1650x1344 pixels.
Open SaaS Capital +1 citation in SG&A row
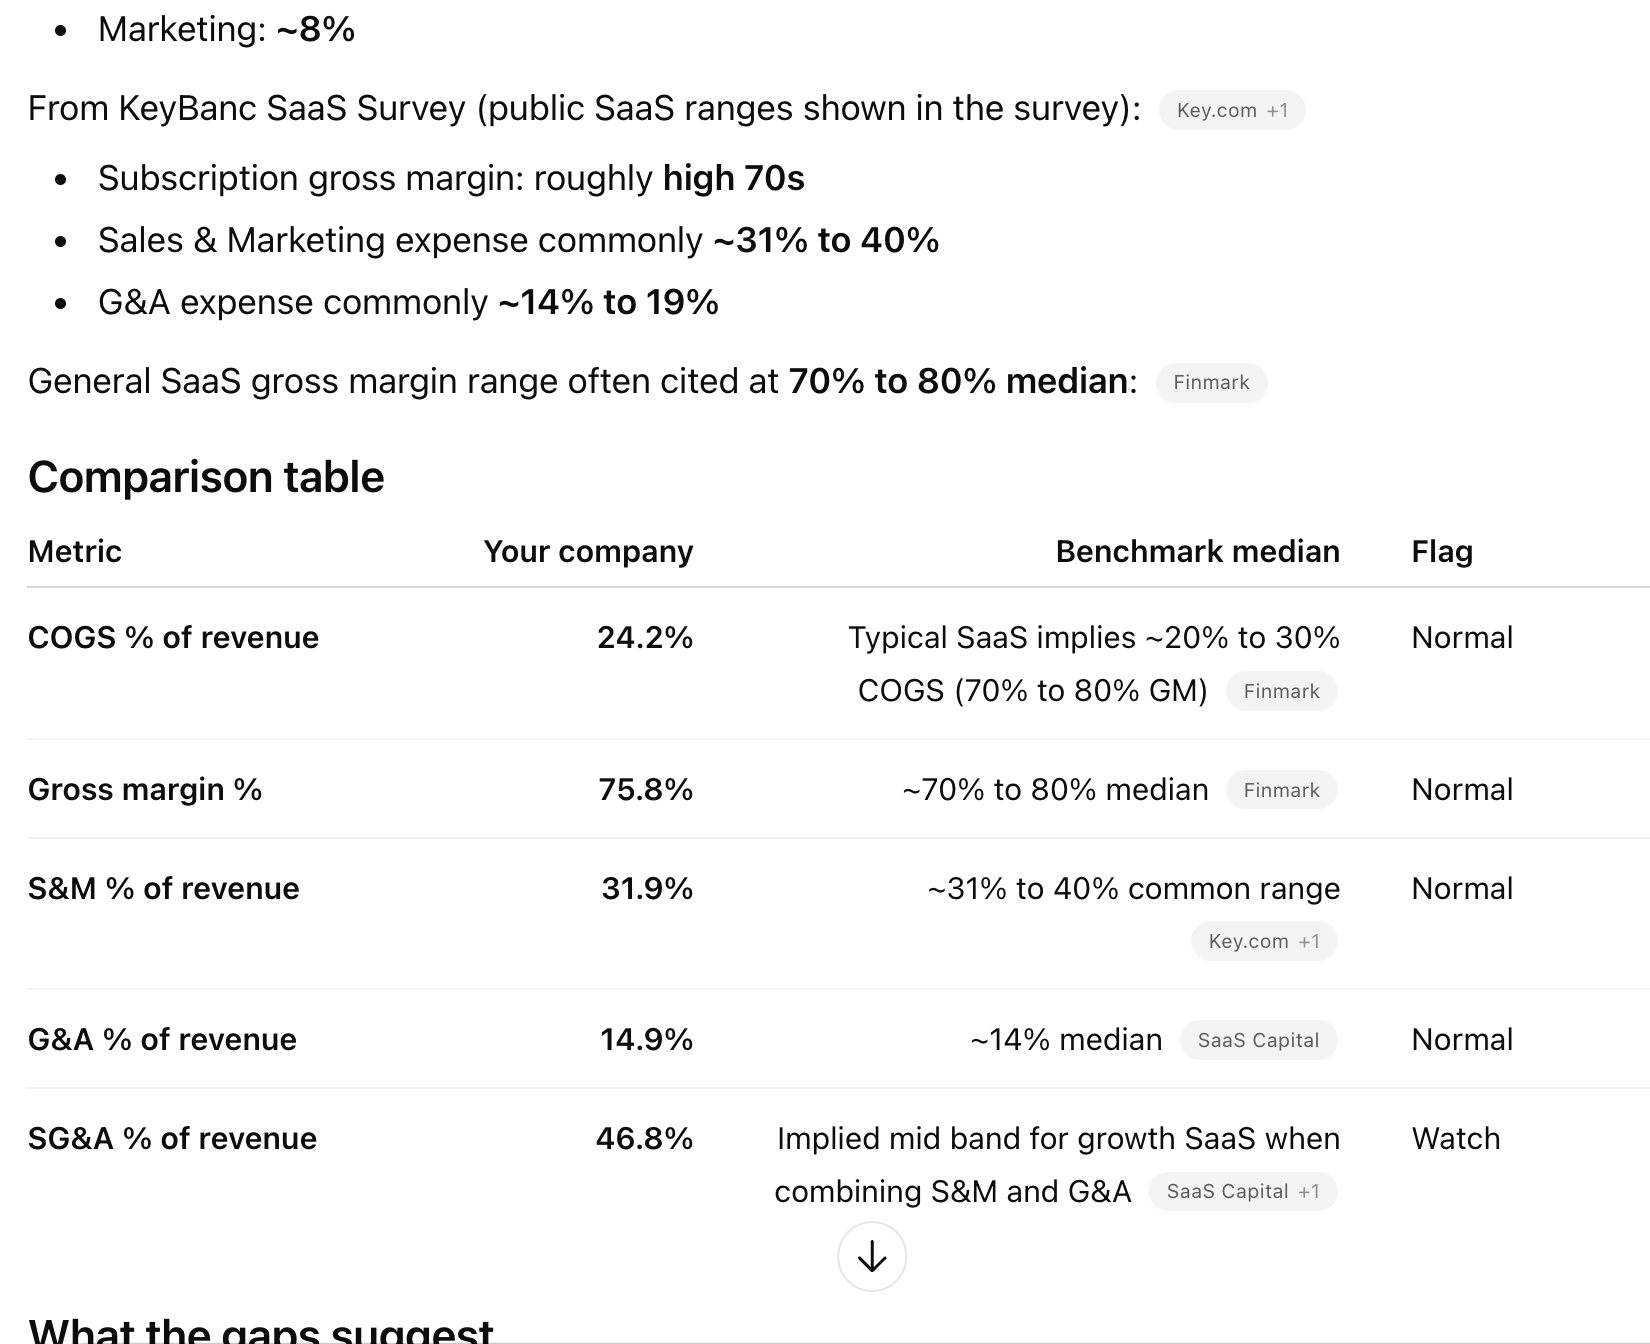(1243, 1191)
